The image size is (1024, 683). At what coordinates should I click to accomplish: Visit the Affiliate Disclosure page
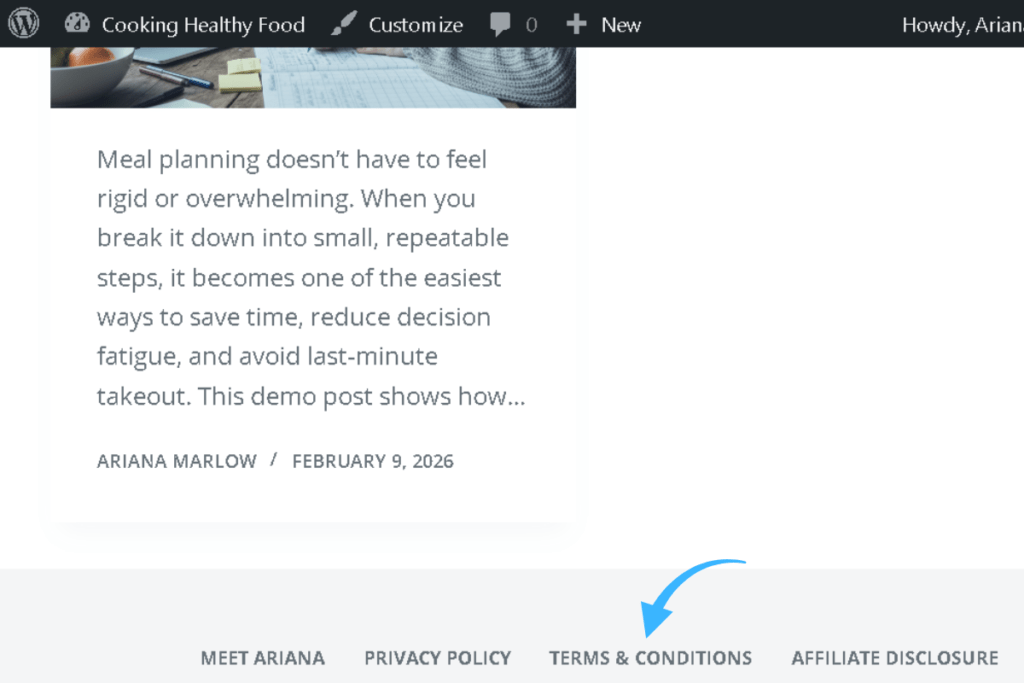[894, 658]
